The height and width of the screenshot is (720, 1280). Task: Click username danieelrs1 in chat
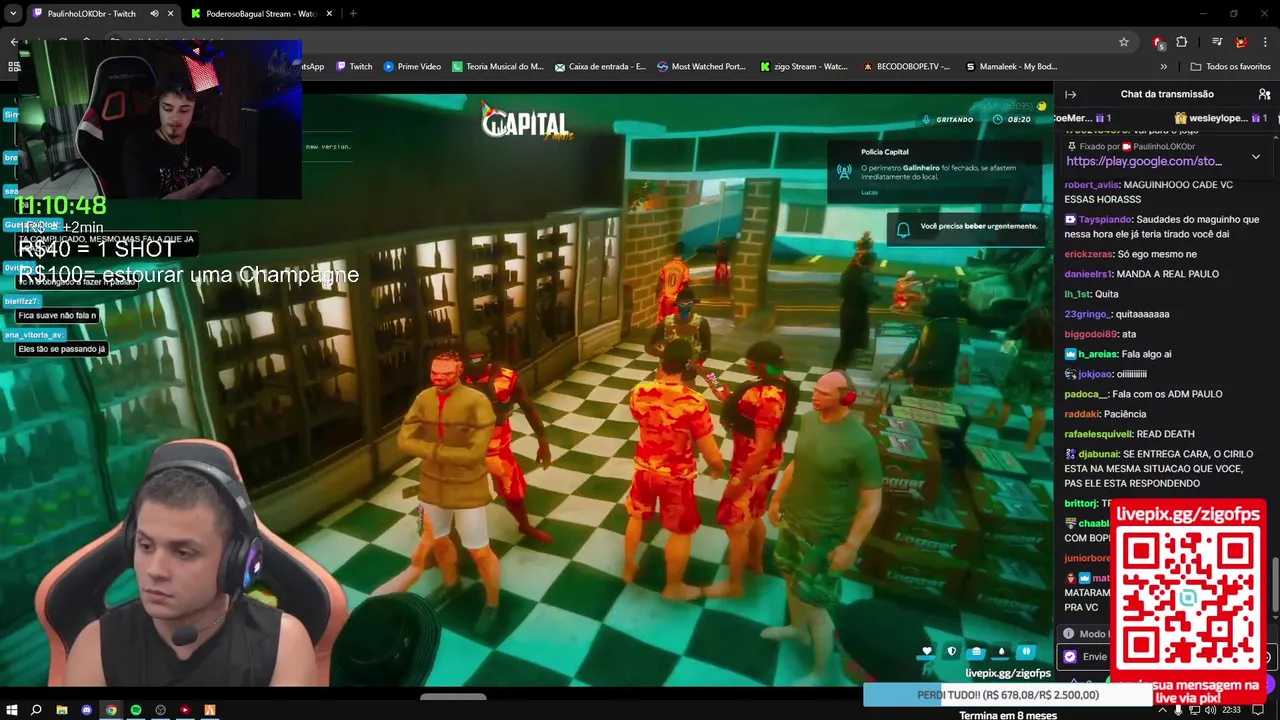tap(1088, 274)
